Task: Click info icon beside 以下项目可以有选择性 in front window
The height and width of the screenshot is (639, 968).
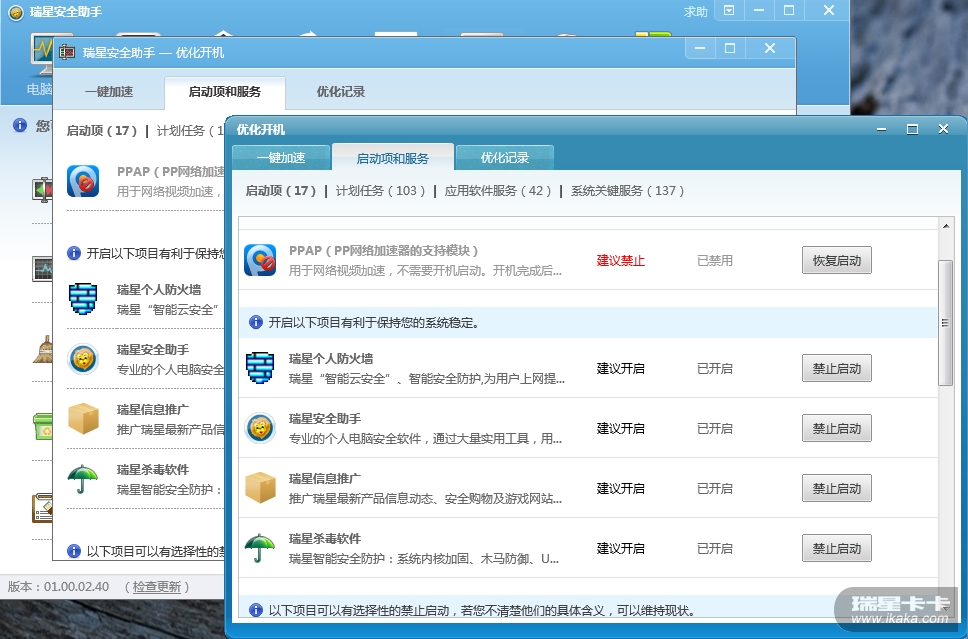Action: click(x=256, y=611)
